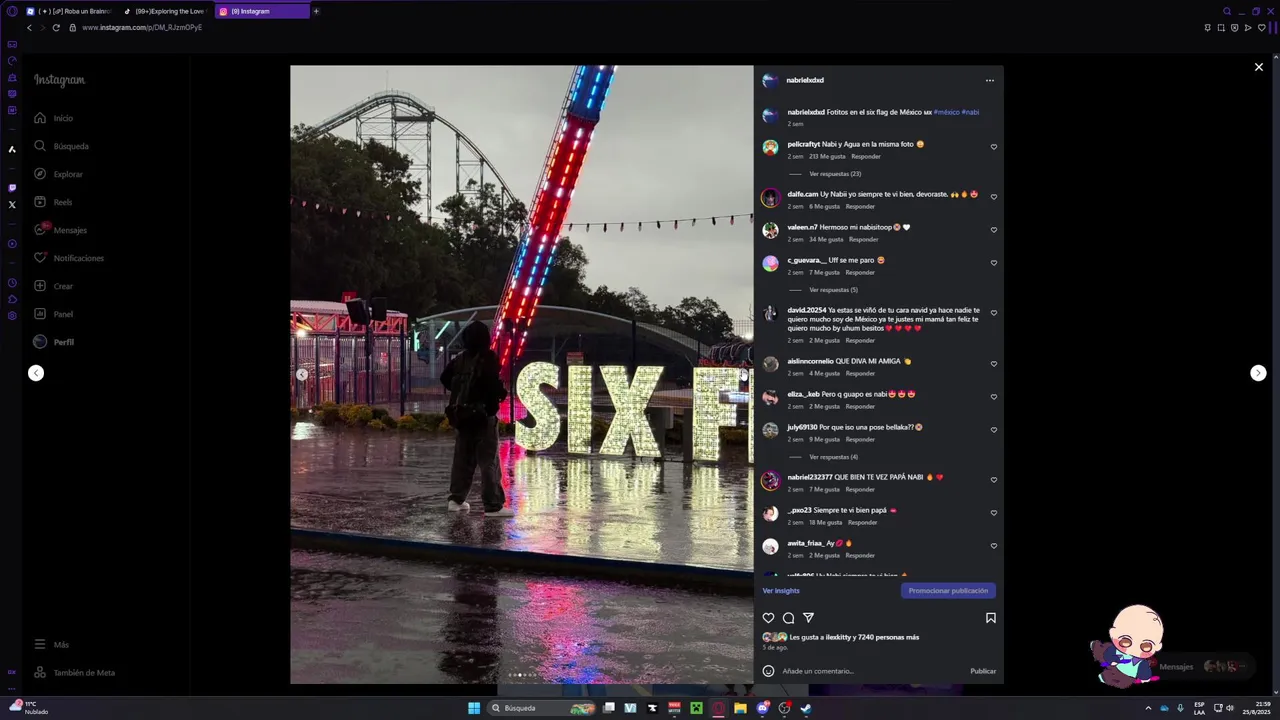This screenshot has width=1280, height=720.
Task: Open the three-dot options menu of the post
Action: [990, 80]
